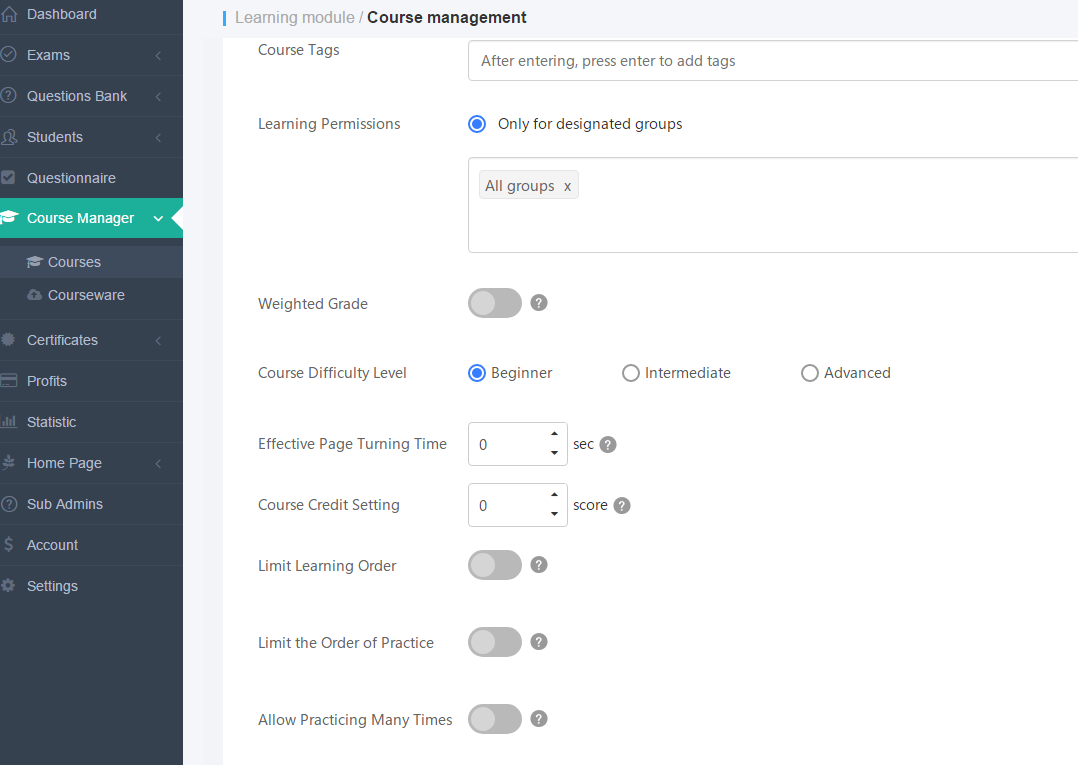Toggle Allow Practicing Many Times switch
The height and width of the screenshot is (765, 1078).
tap(495, 719)
